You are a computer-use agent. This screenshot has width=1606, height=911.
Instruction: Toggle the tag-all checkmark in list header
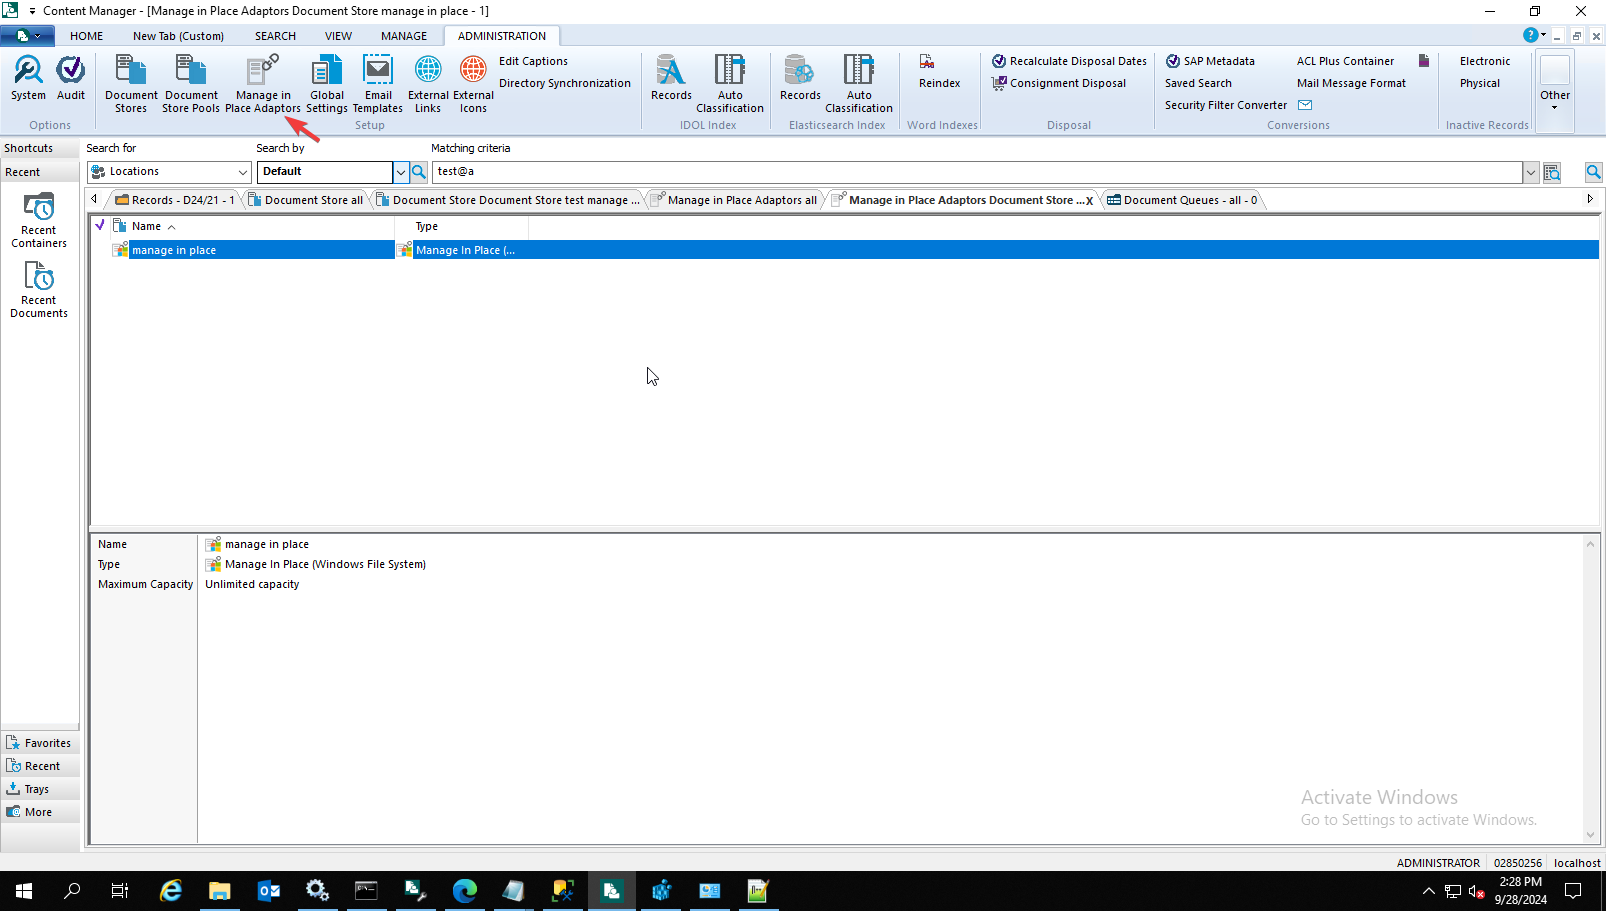point(100,226)
